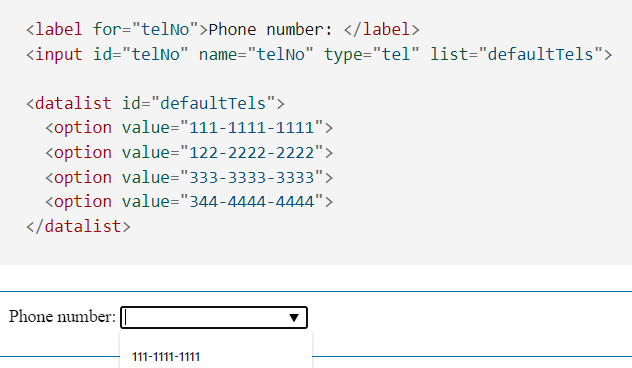632x368 pixels.
Task: Click the name="telNo" attribute in the code
Action: pos(256,54)
